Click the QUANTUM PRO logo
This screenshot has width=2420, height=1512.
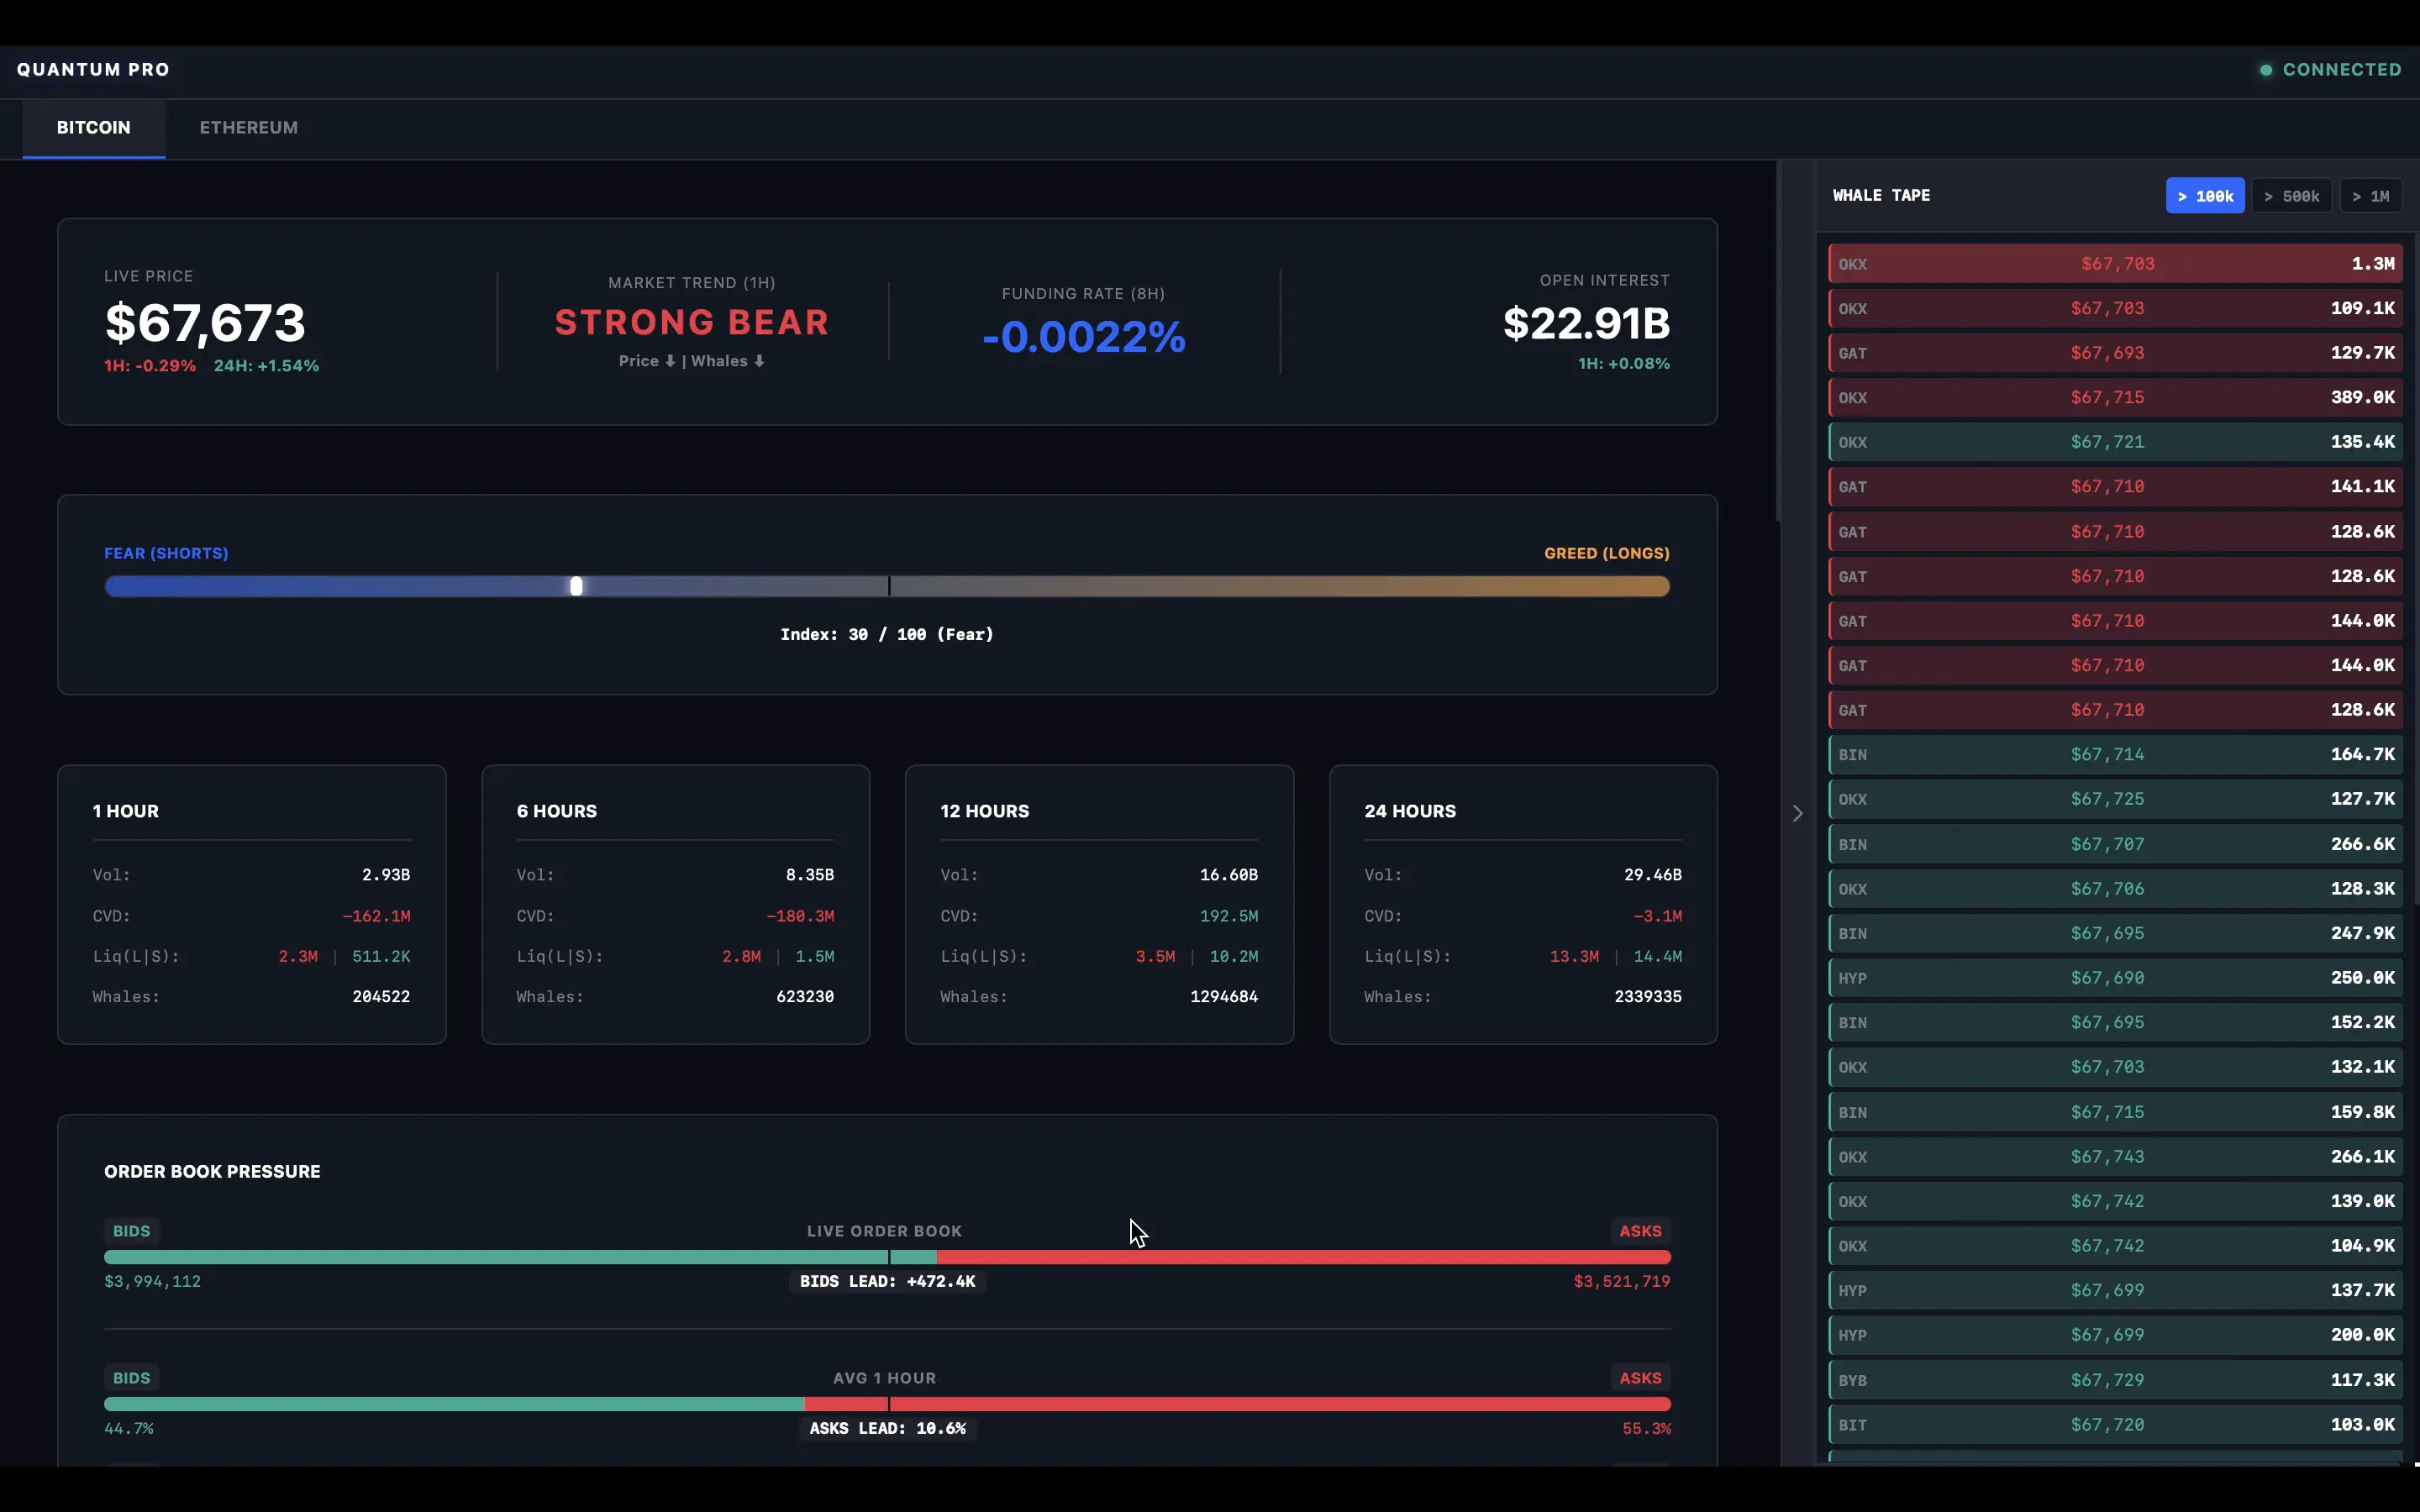[94, 69]
